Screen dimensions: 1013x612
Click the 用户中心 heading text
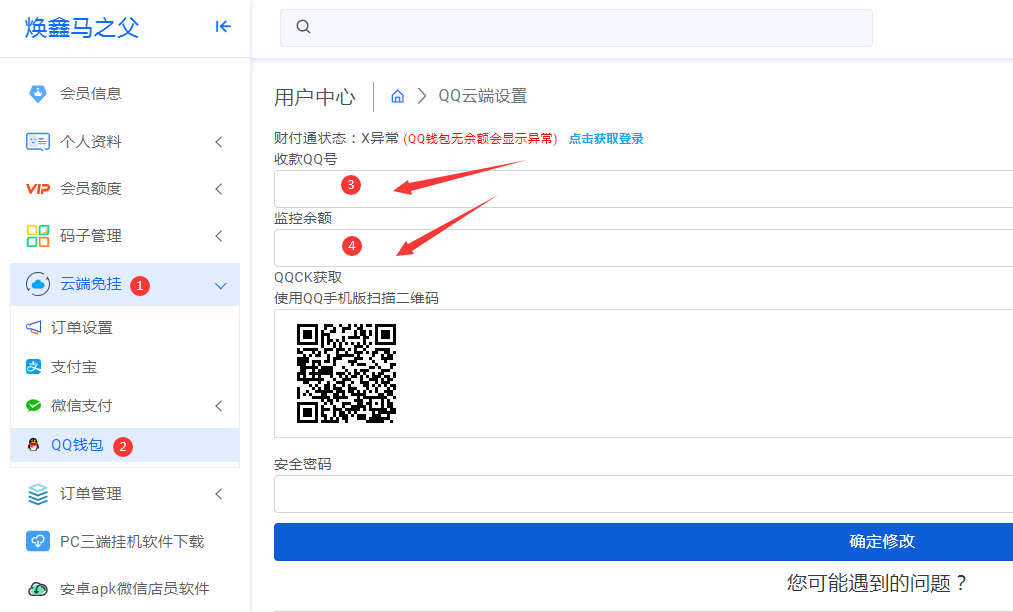click(x=315, y=97)
